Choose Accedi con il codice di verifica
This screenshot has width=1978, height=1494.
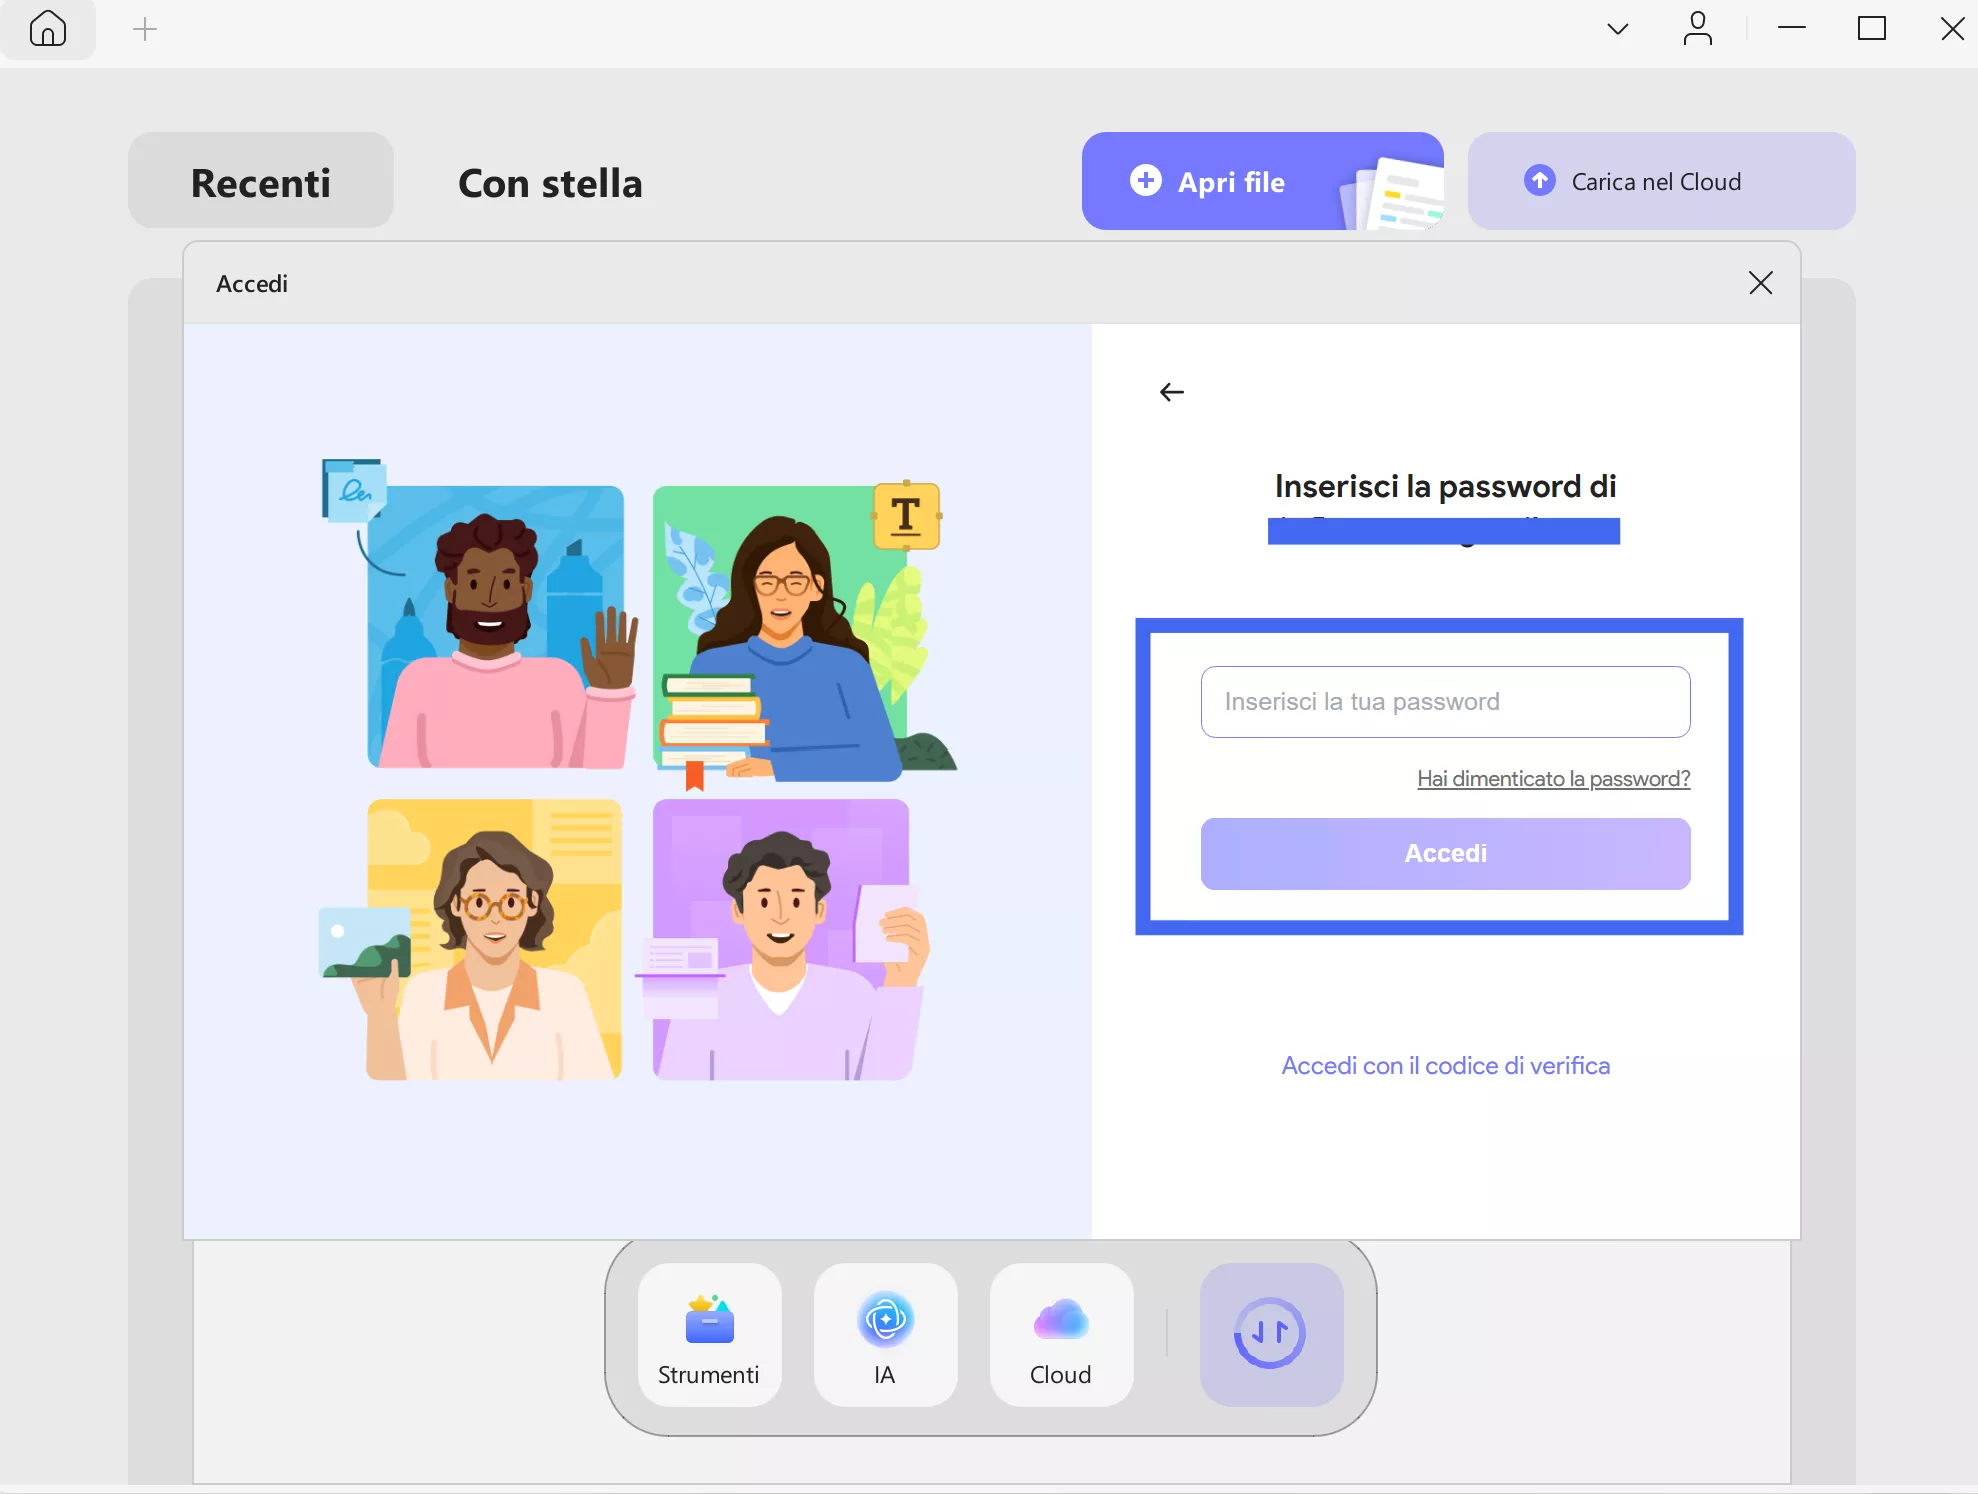(1445, 1066)
